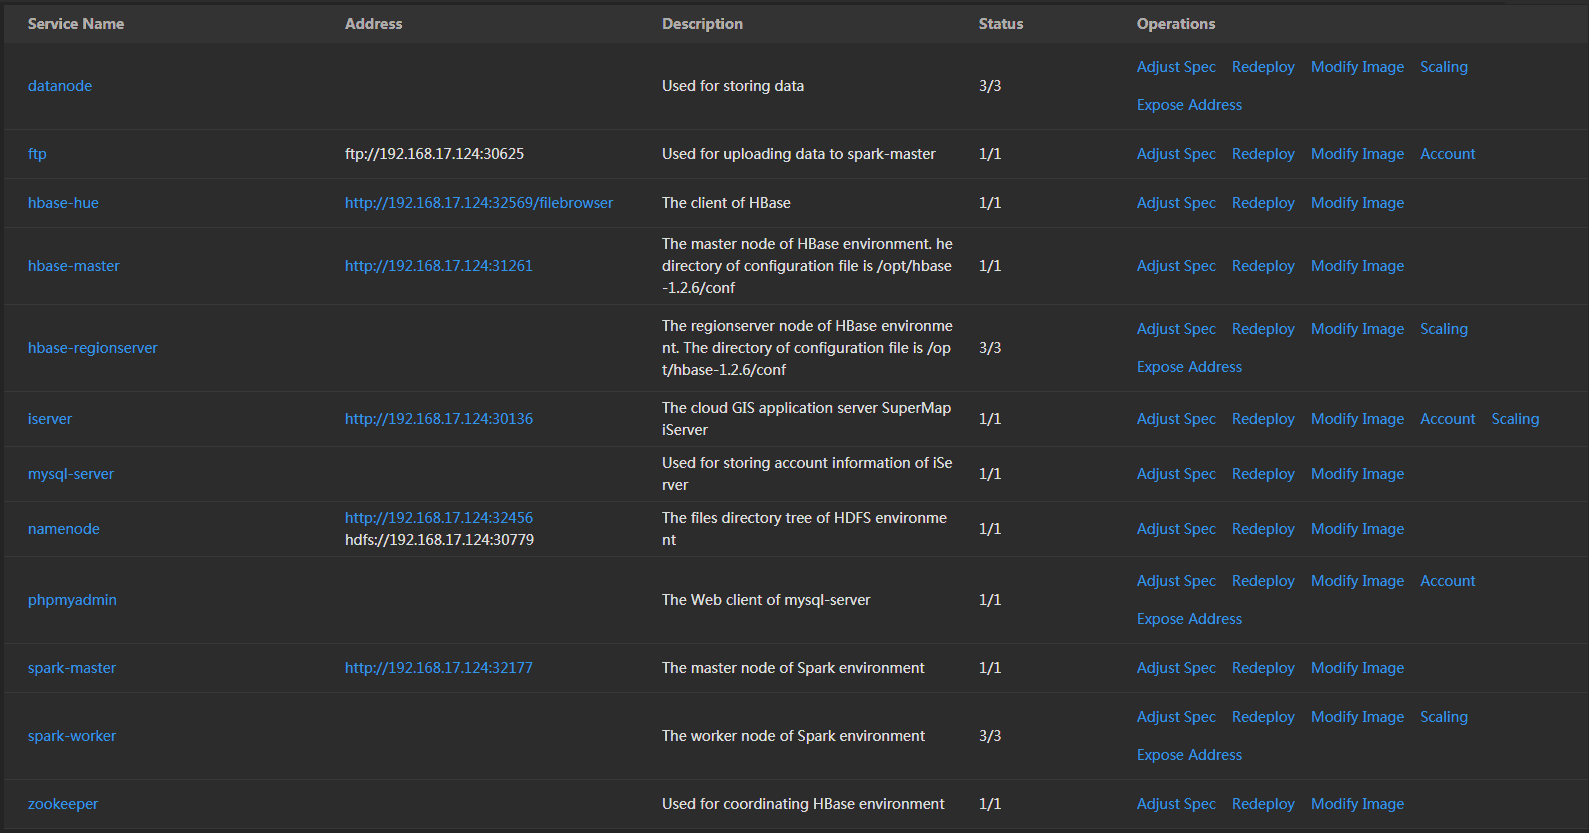Adjust Spec for the hbase-hue service
Screen dimensions: 1589x833
coord(1176,203)
